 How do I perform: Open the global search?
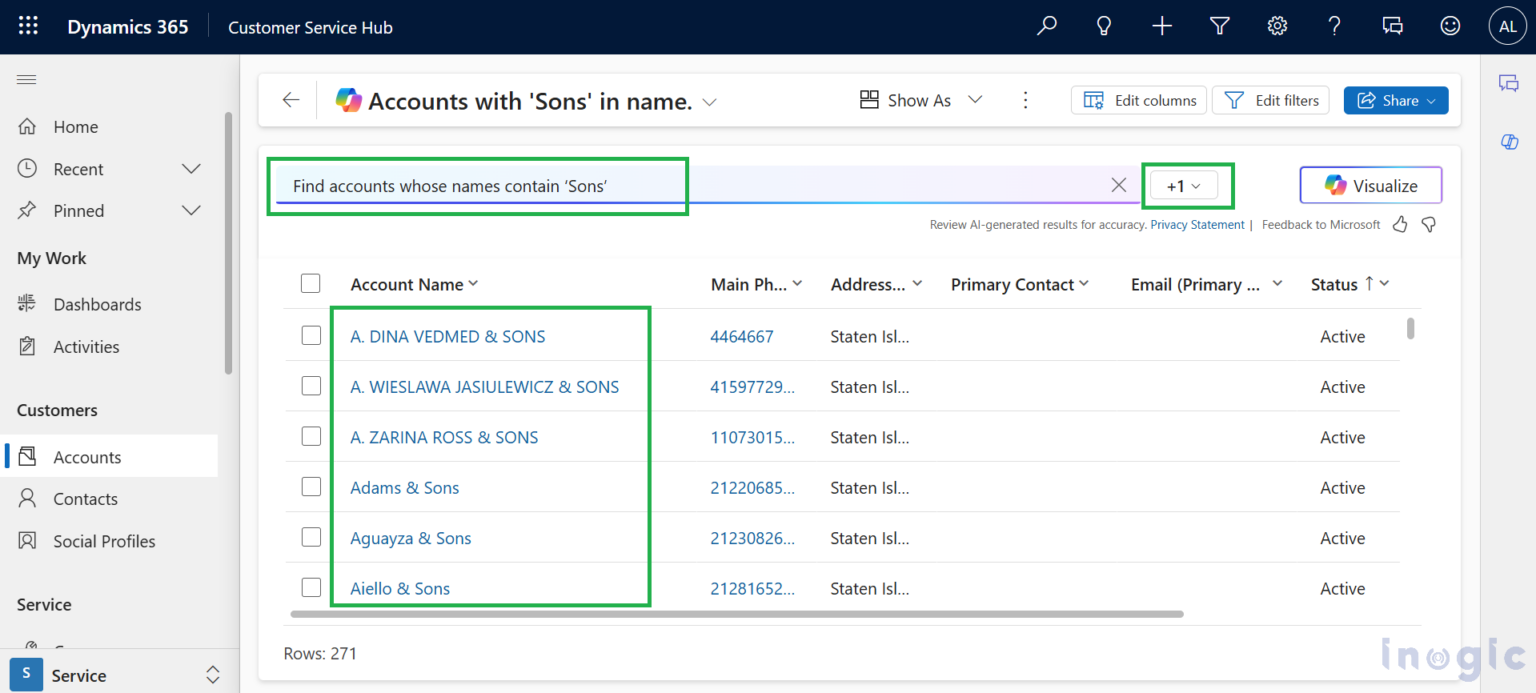1046,26
